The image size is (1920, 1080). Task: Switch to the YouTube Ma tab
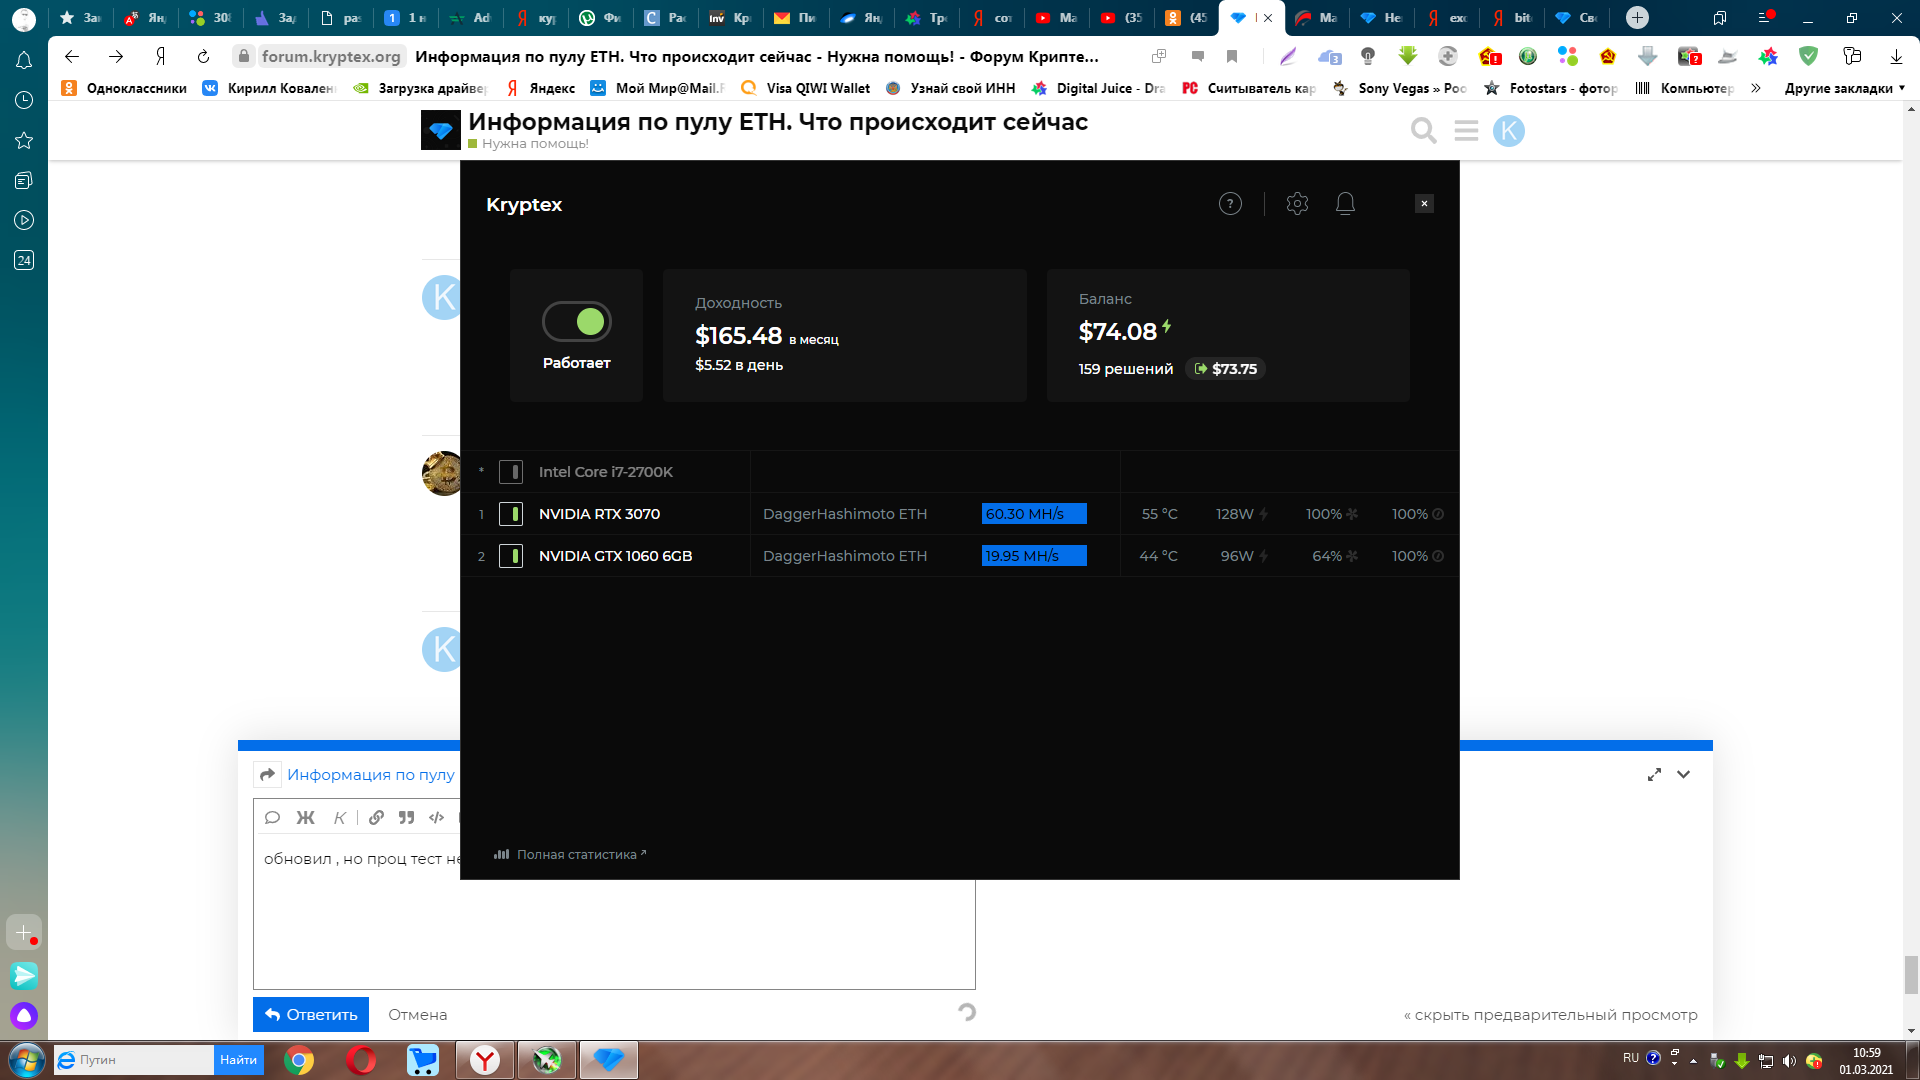tap(1055, 18)
